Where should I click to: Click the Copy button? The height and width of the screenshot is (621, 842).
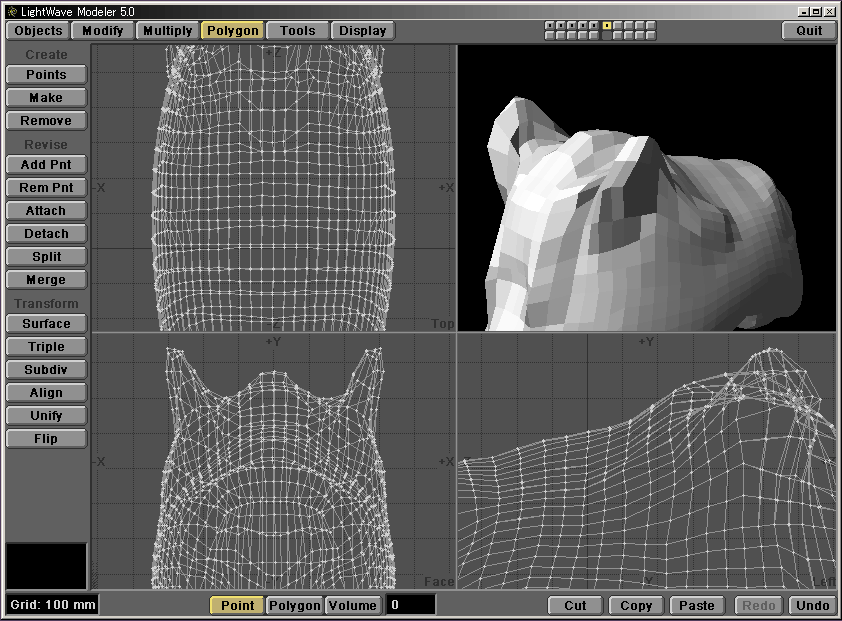(x=636, y=605)
